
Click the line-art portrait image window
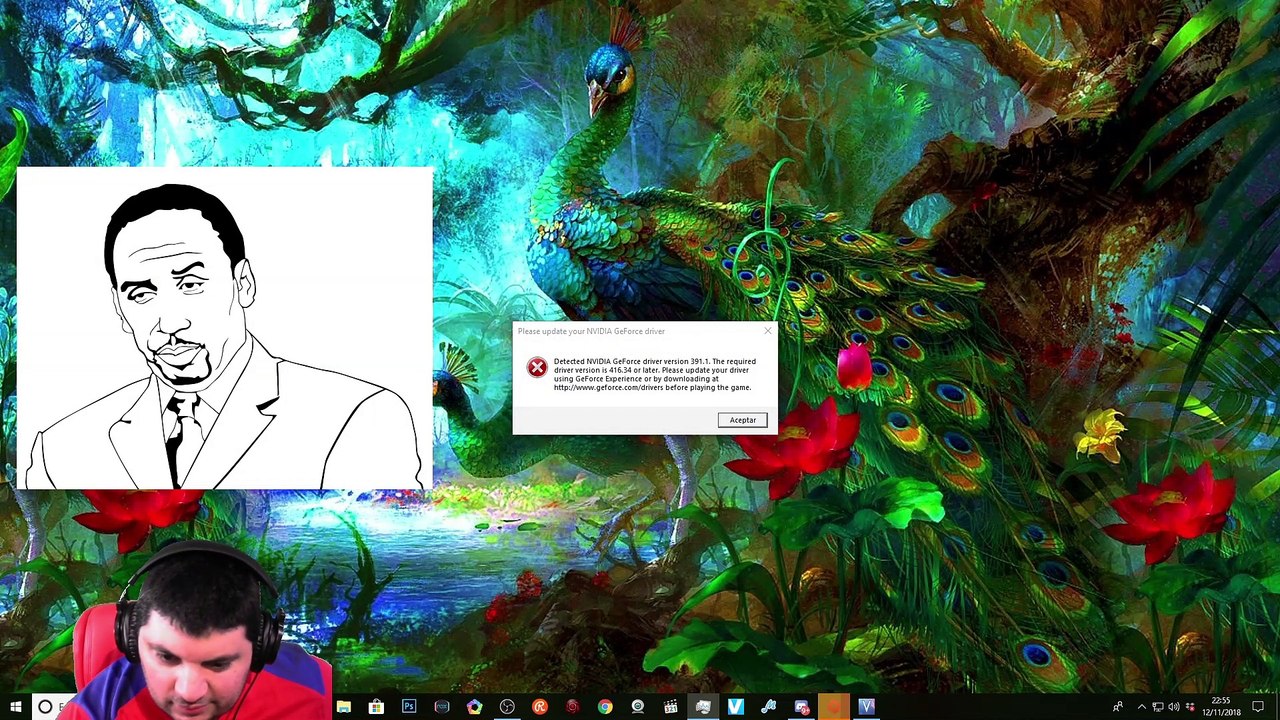[225, 328]
